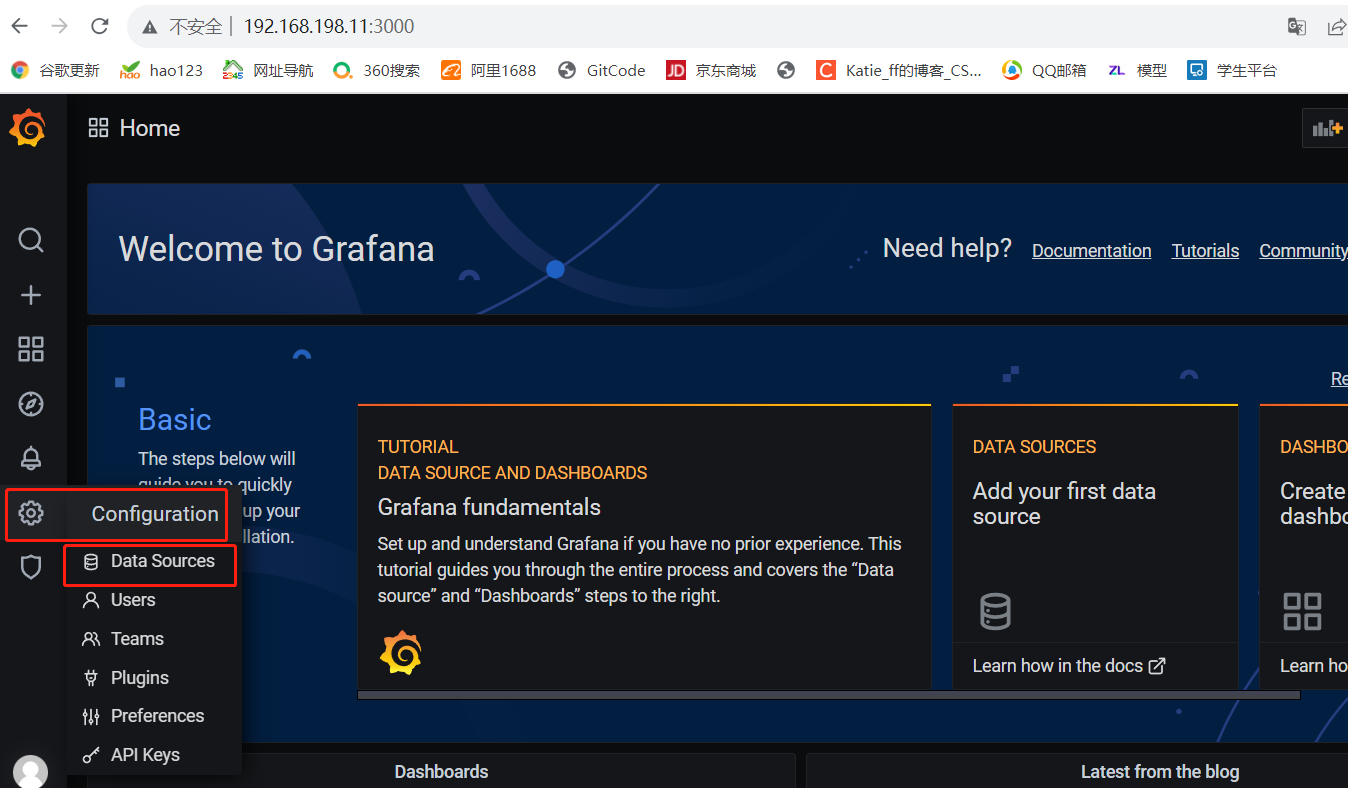1348x788 pixels.
Task: Open the Grafana fundamentals tutorial card
Action: [x=644, y=547]
